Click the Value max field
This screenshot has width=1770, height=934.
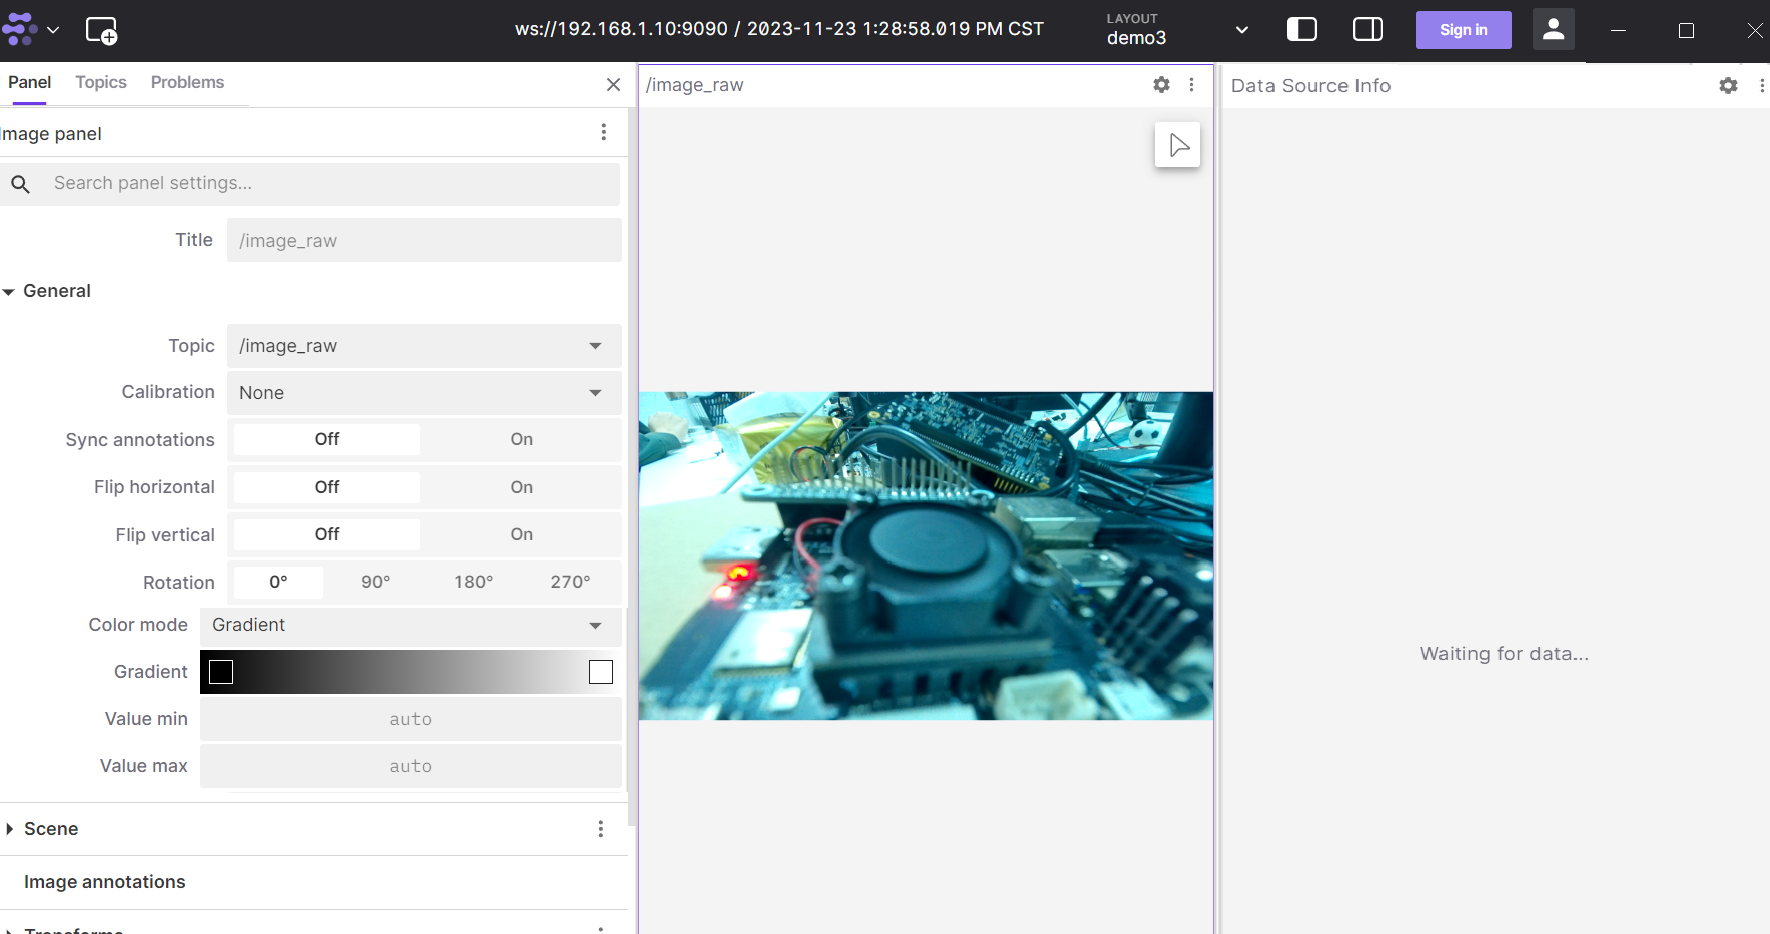coord(411,766)
